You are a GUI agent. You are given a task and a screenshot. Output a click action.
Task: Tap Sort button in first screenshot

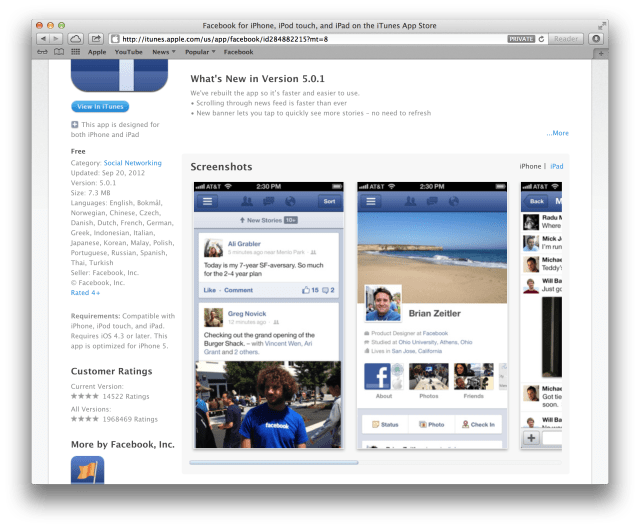tap(329, 201)
